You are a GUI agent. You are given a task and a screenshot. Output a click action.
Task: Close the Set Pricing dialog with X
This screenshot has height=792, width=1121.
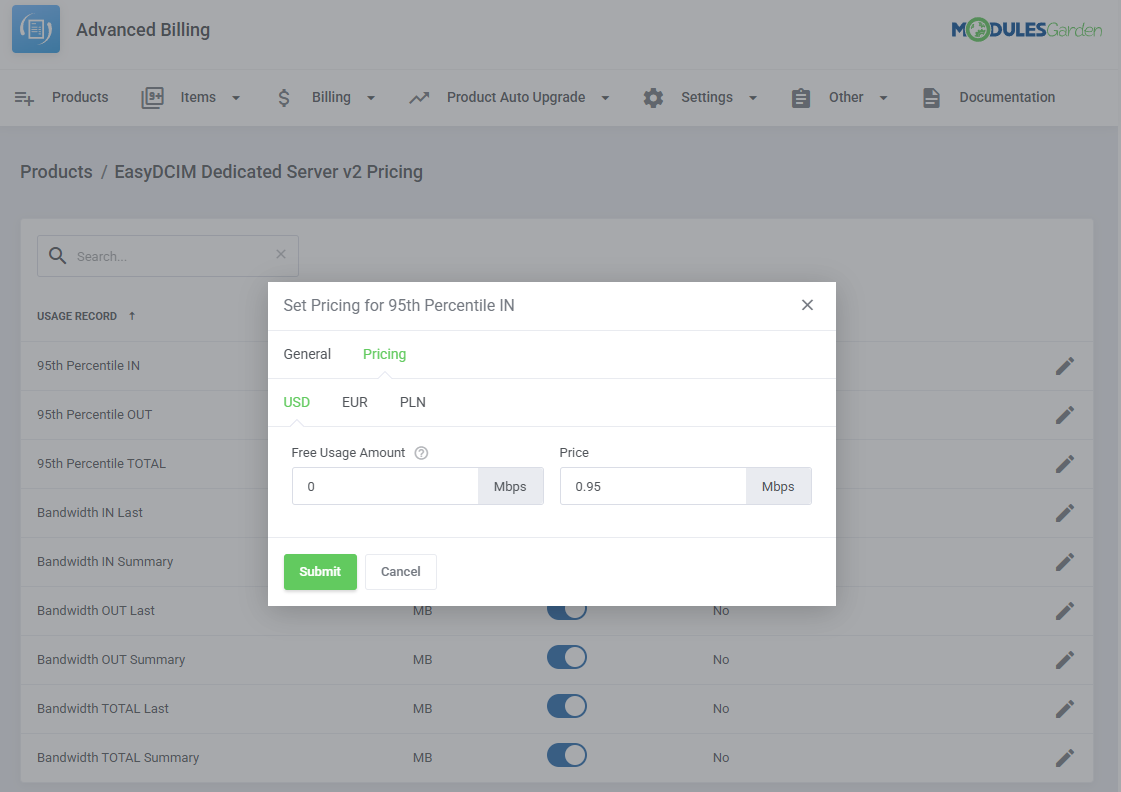click(807, 305)
